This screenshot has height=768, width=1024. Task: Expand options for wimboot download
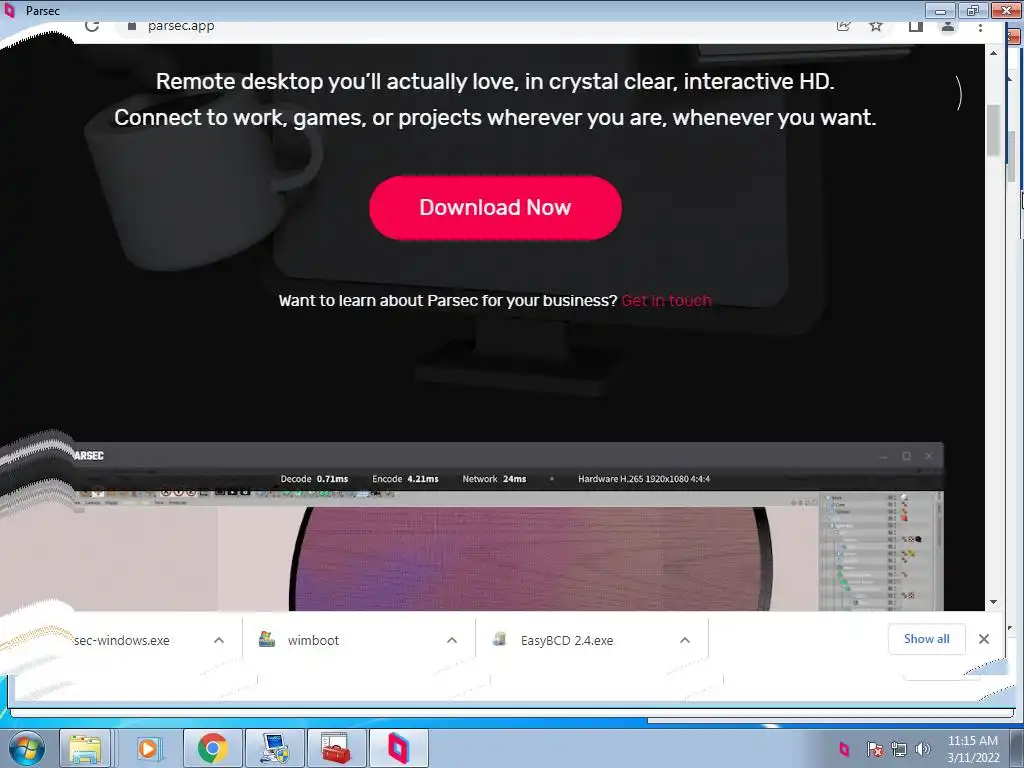pos(451,640)
